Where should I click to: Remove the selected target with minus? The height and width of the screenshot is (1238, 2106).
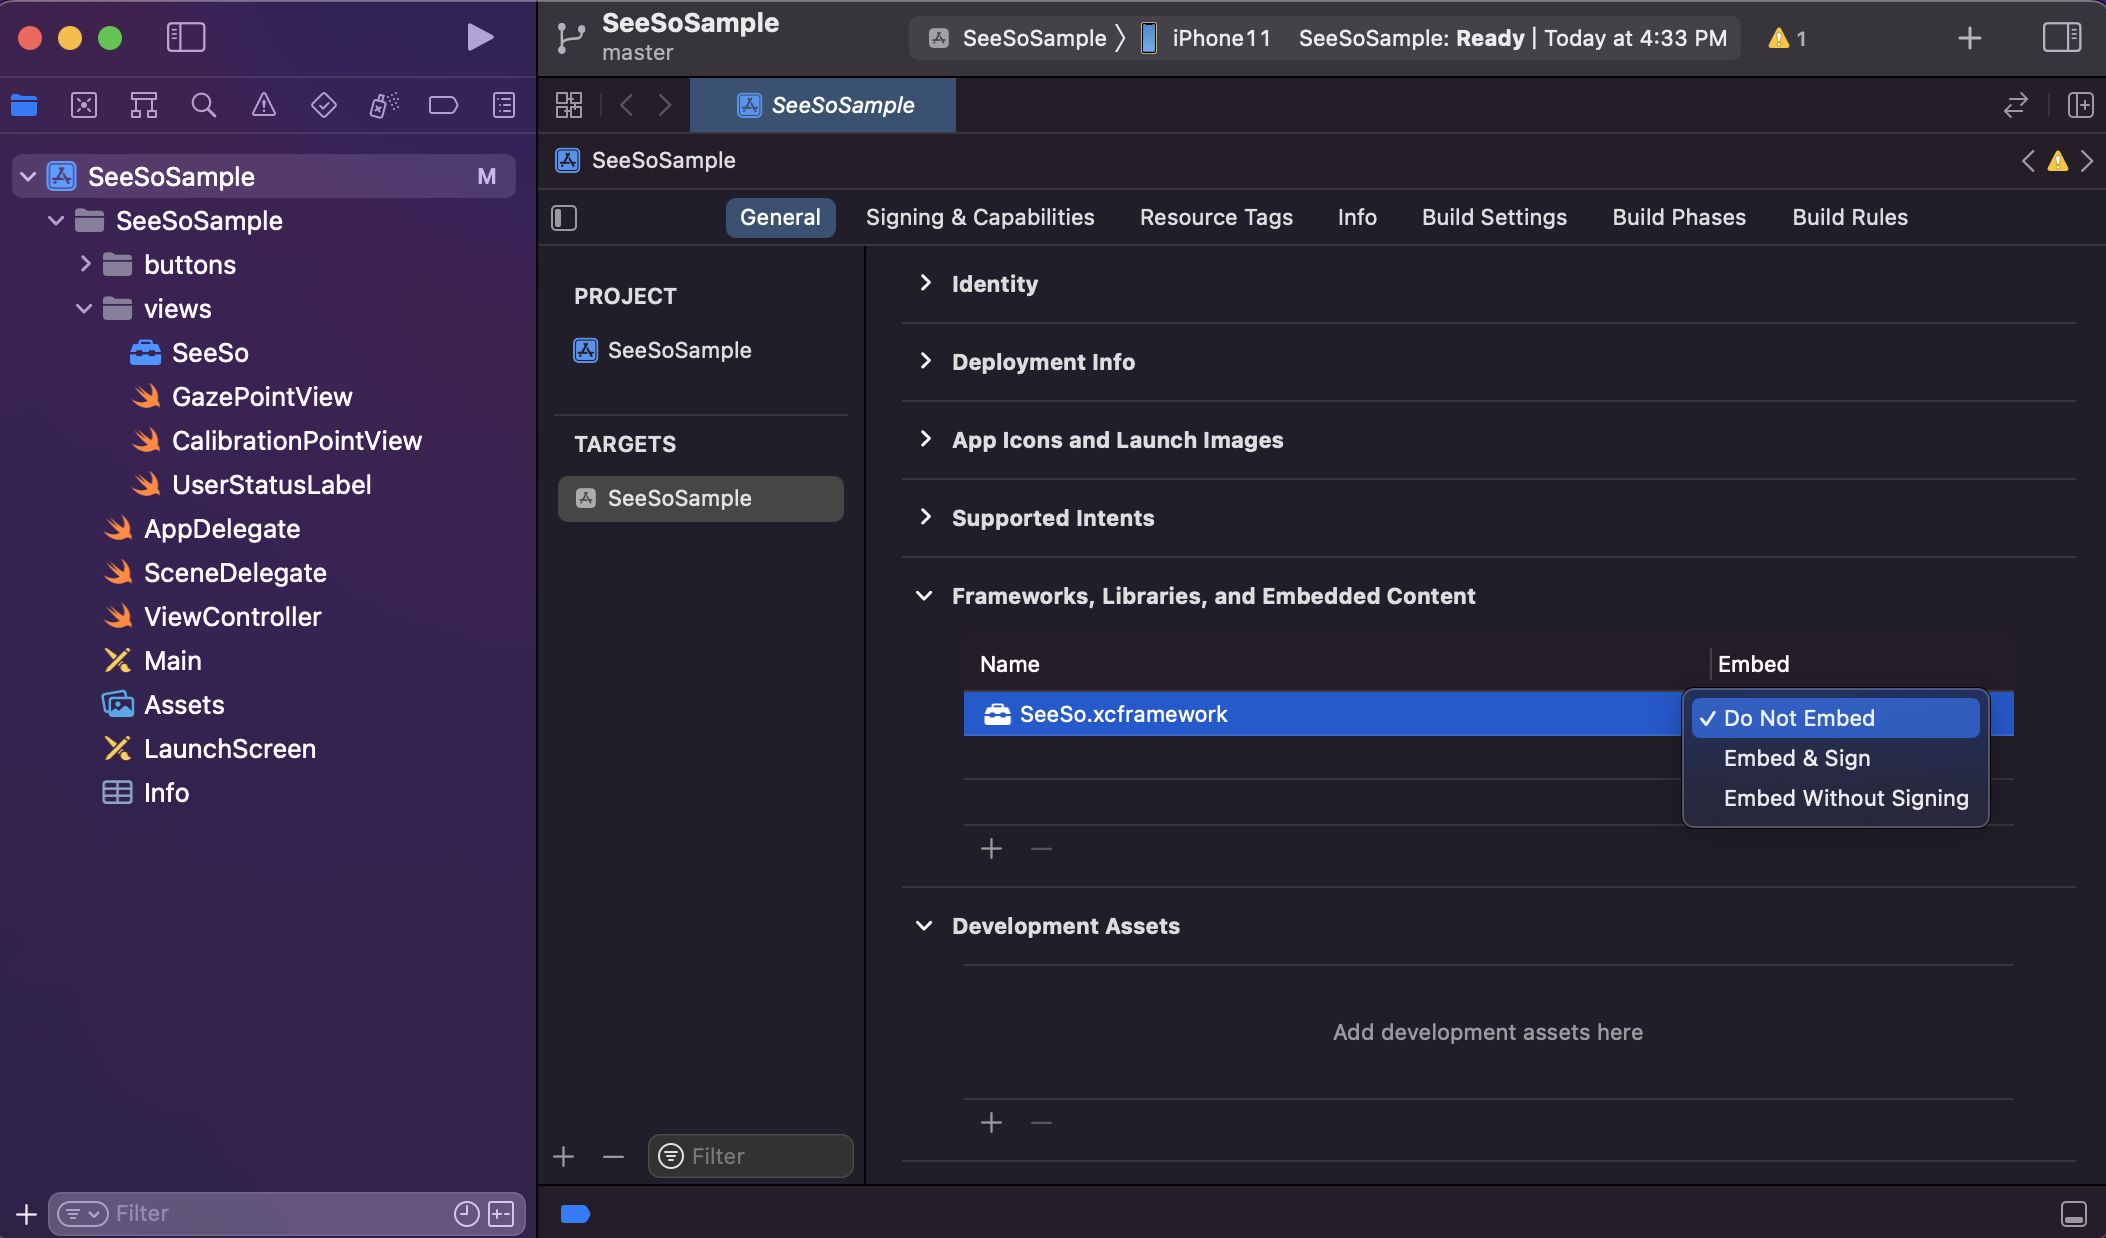tap(613, 1157)
